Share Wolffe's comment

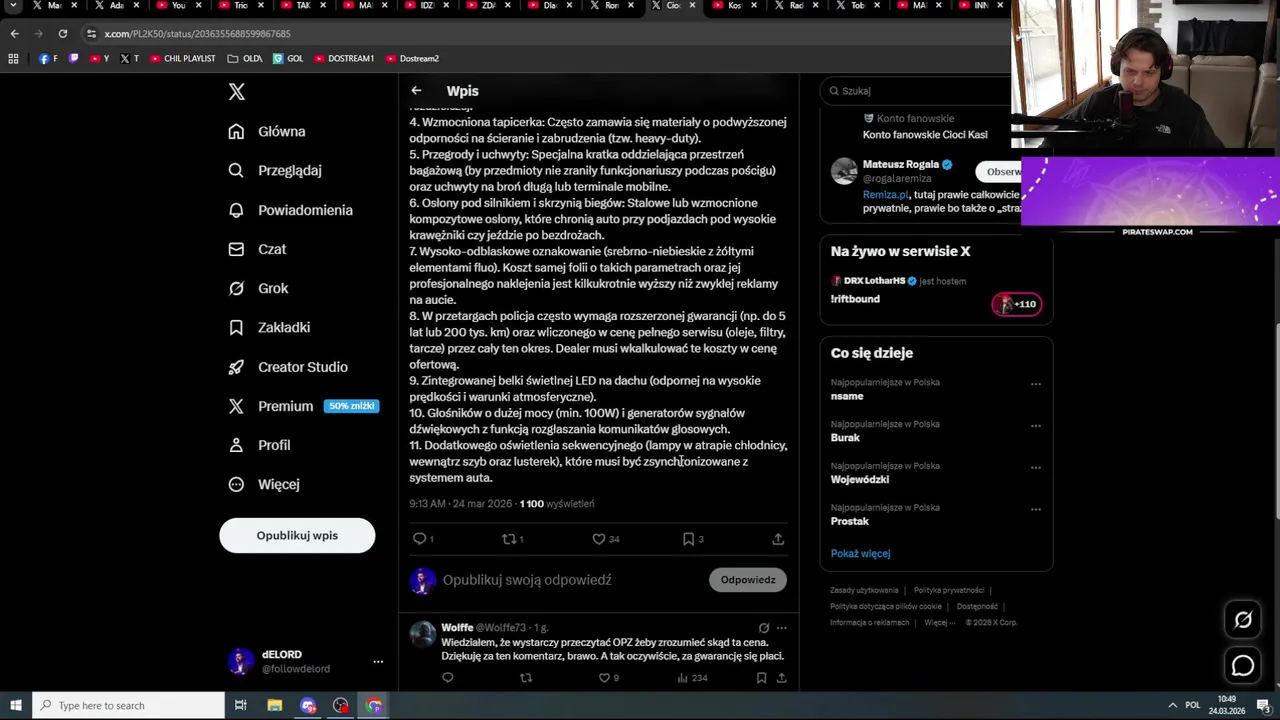tap(782, 678)
